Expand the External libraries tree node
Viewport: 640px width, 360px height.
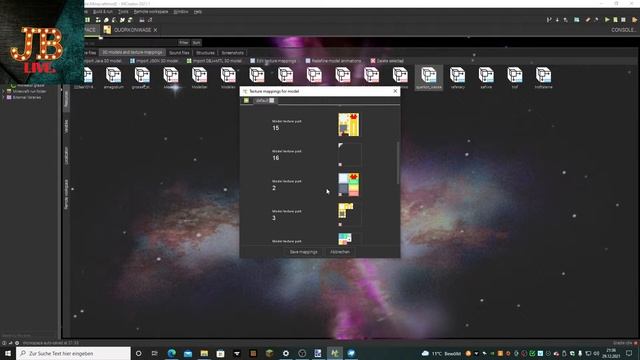(3, 98)
